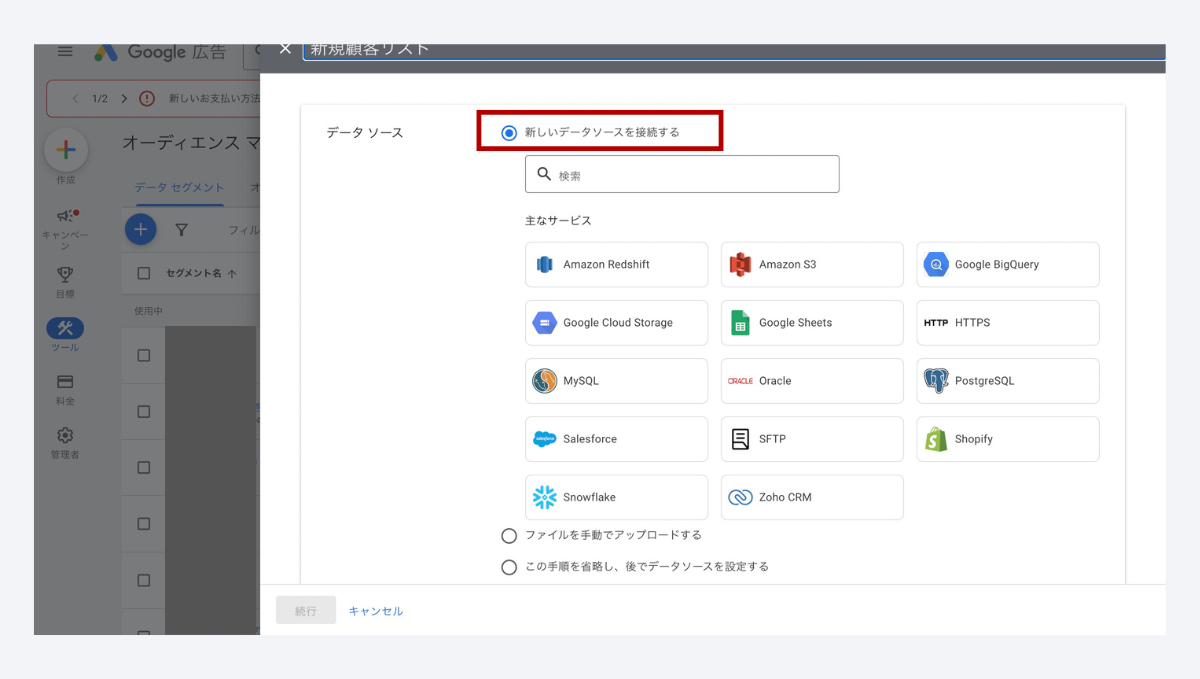1200x679 pixels.
Task: Choose the HTTPS data source
Action: point(1008,323)
